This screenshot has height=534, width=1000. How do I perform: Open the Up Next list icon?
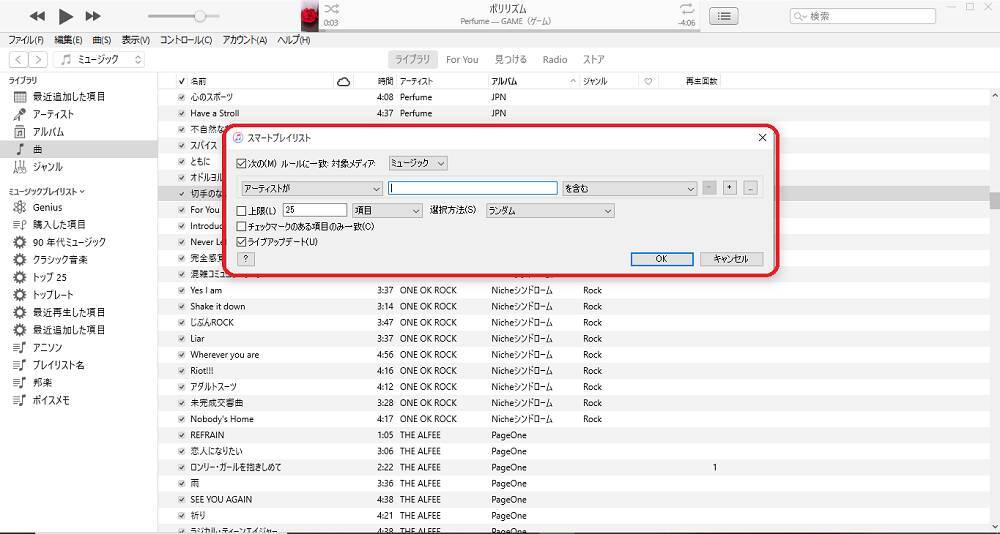point(724,16)
